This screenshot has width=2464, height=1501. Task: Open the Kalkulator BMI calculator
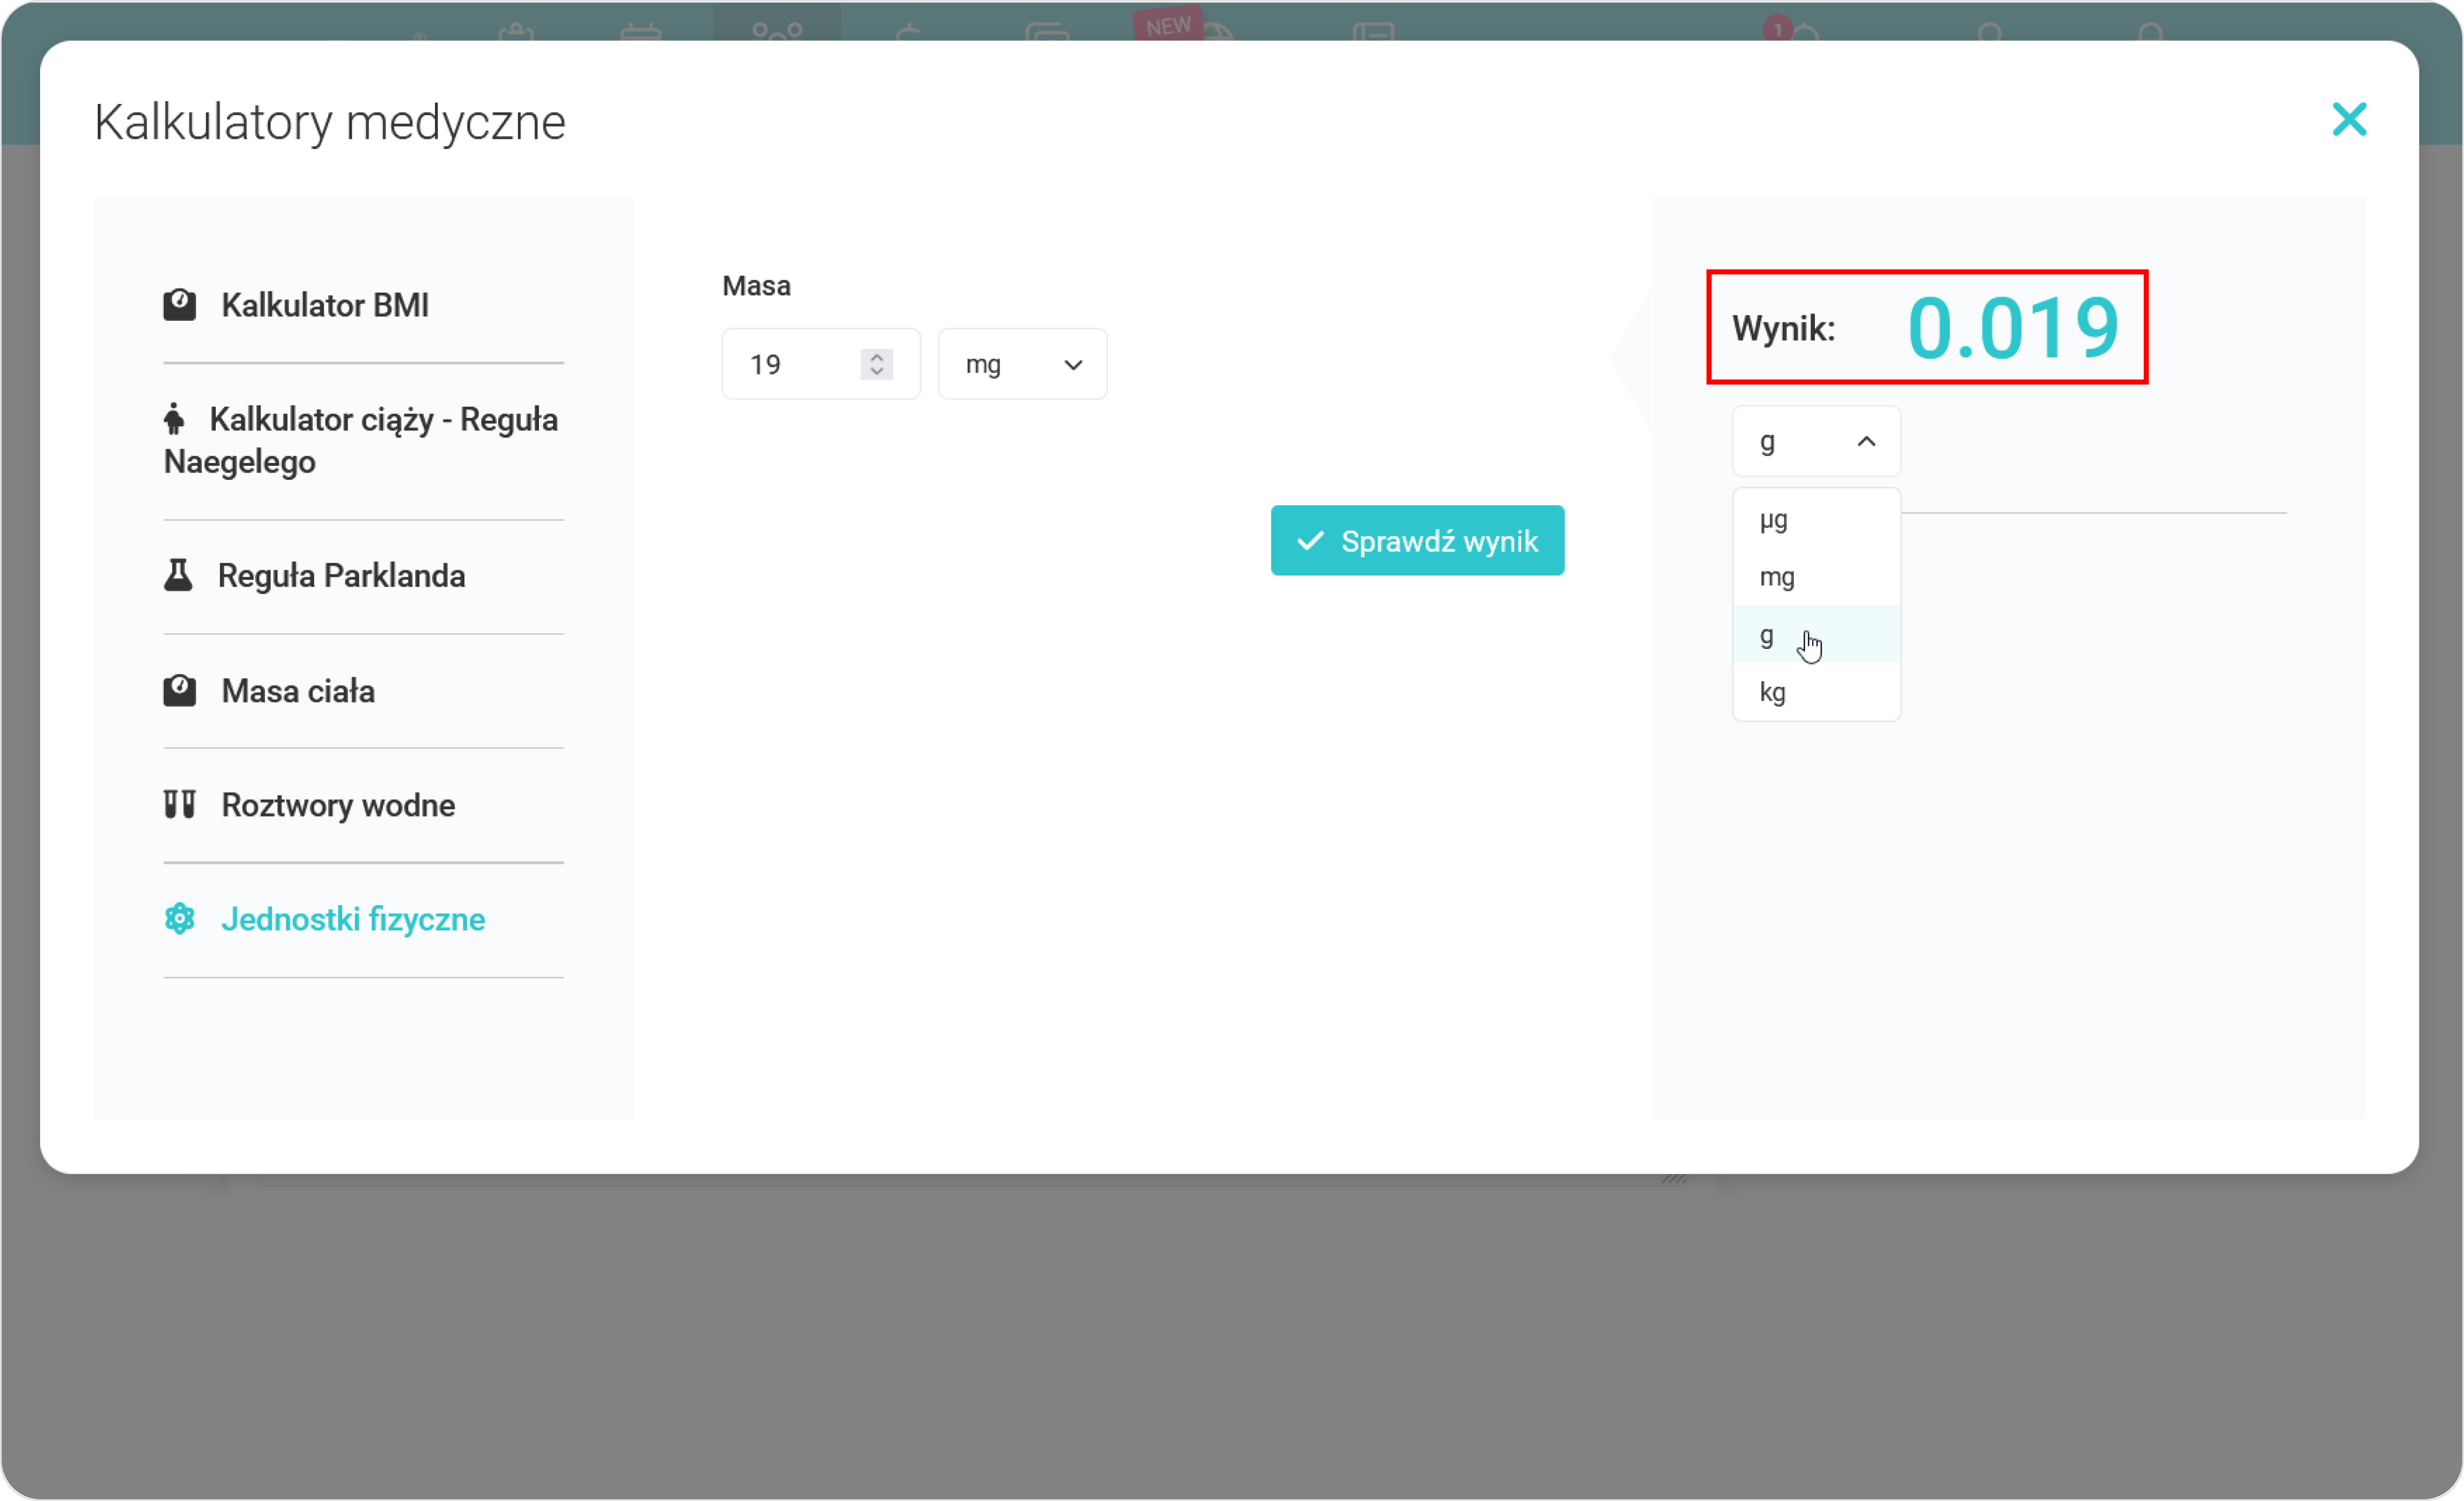[x=324, y=305]
